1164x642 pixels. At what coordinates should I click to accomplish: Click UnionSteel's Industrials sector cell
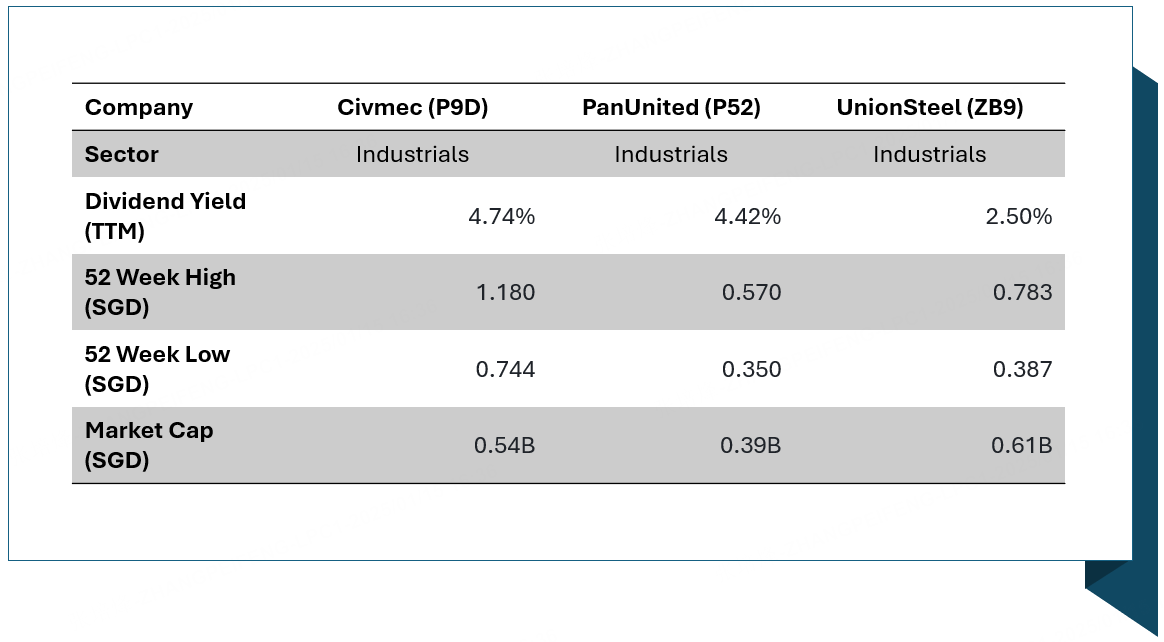click(x=929, y=155)
